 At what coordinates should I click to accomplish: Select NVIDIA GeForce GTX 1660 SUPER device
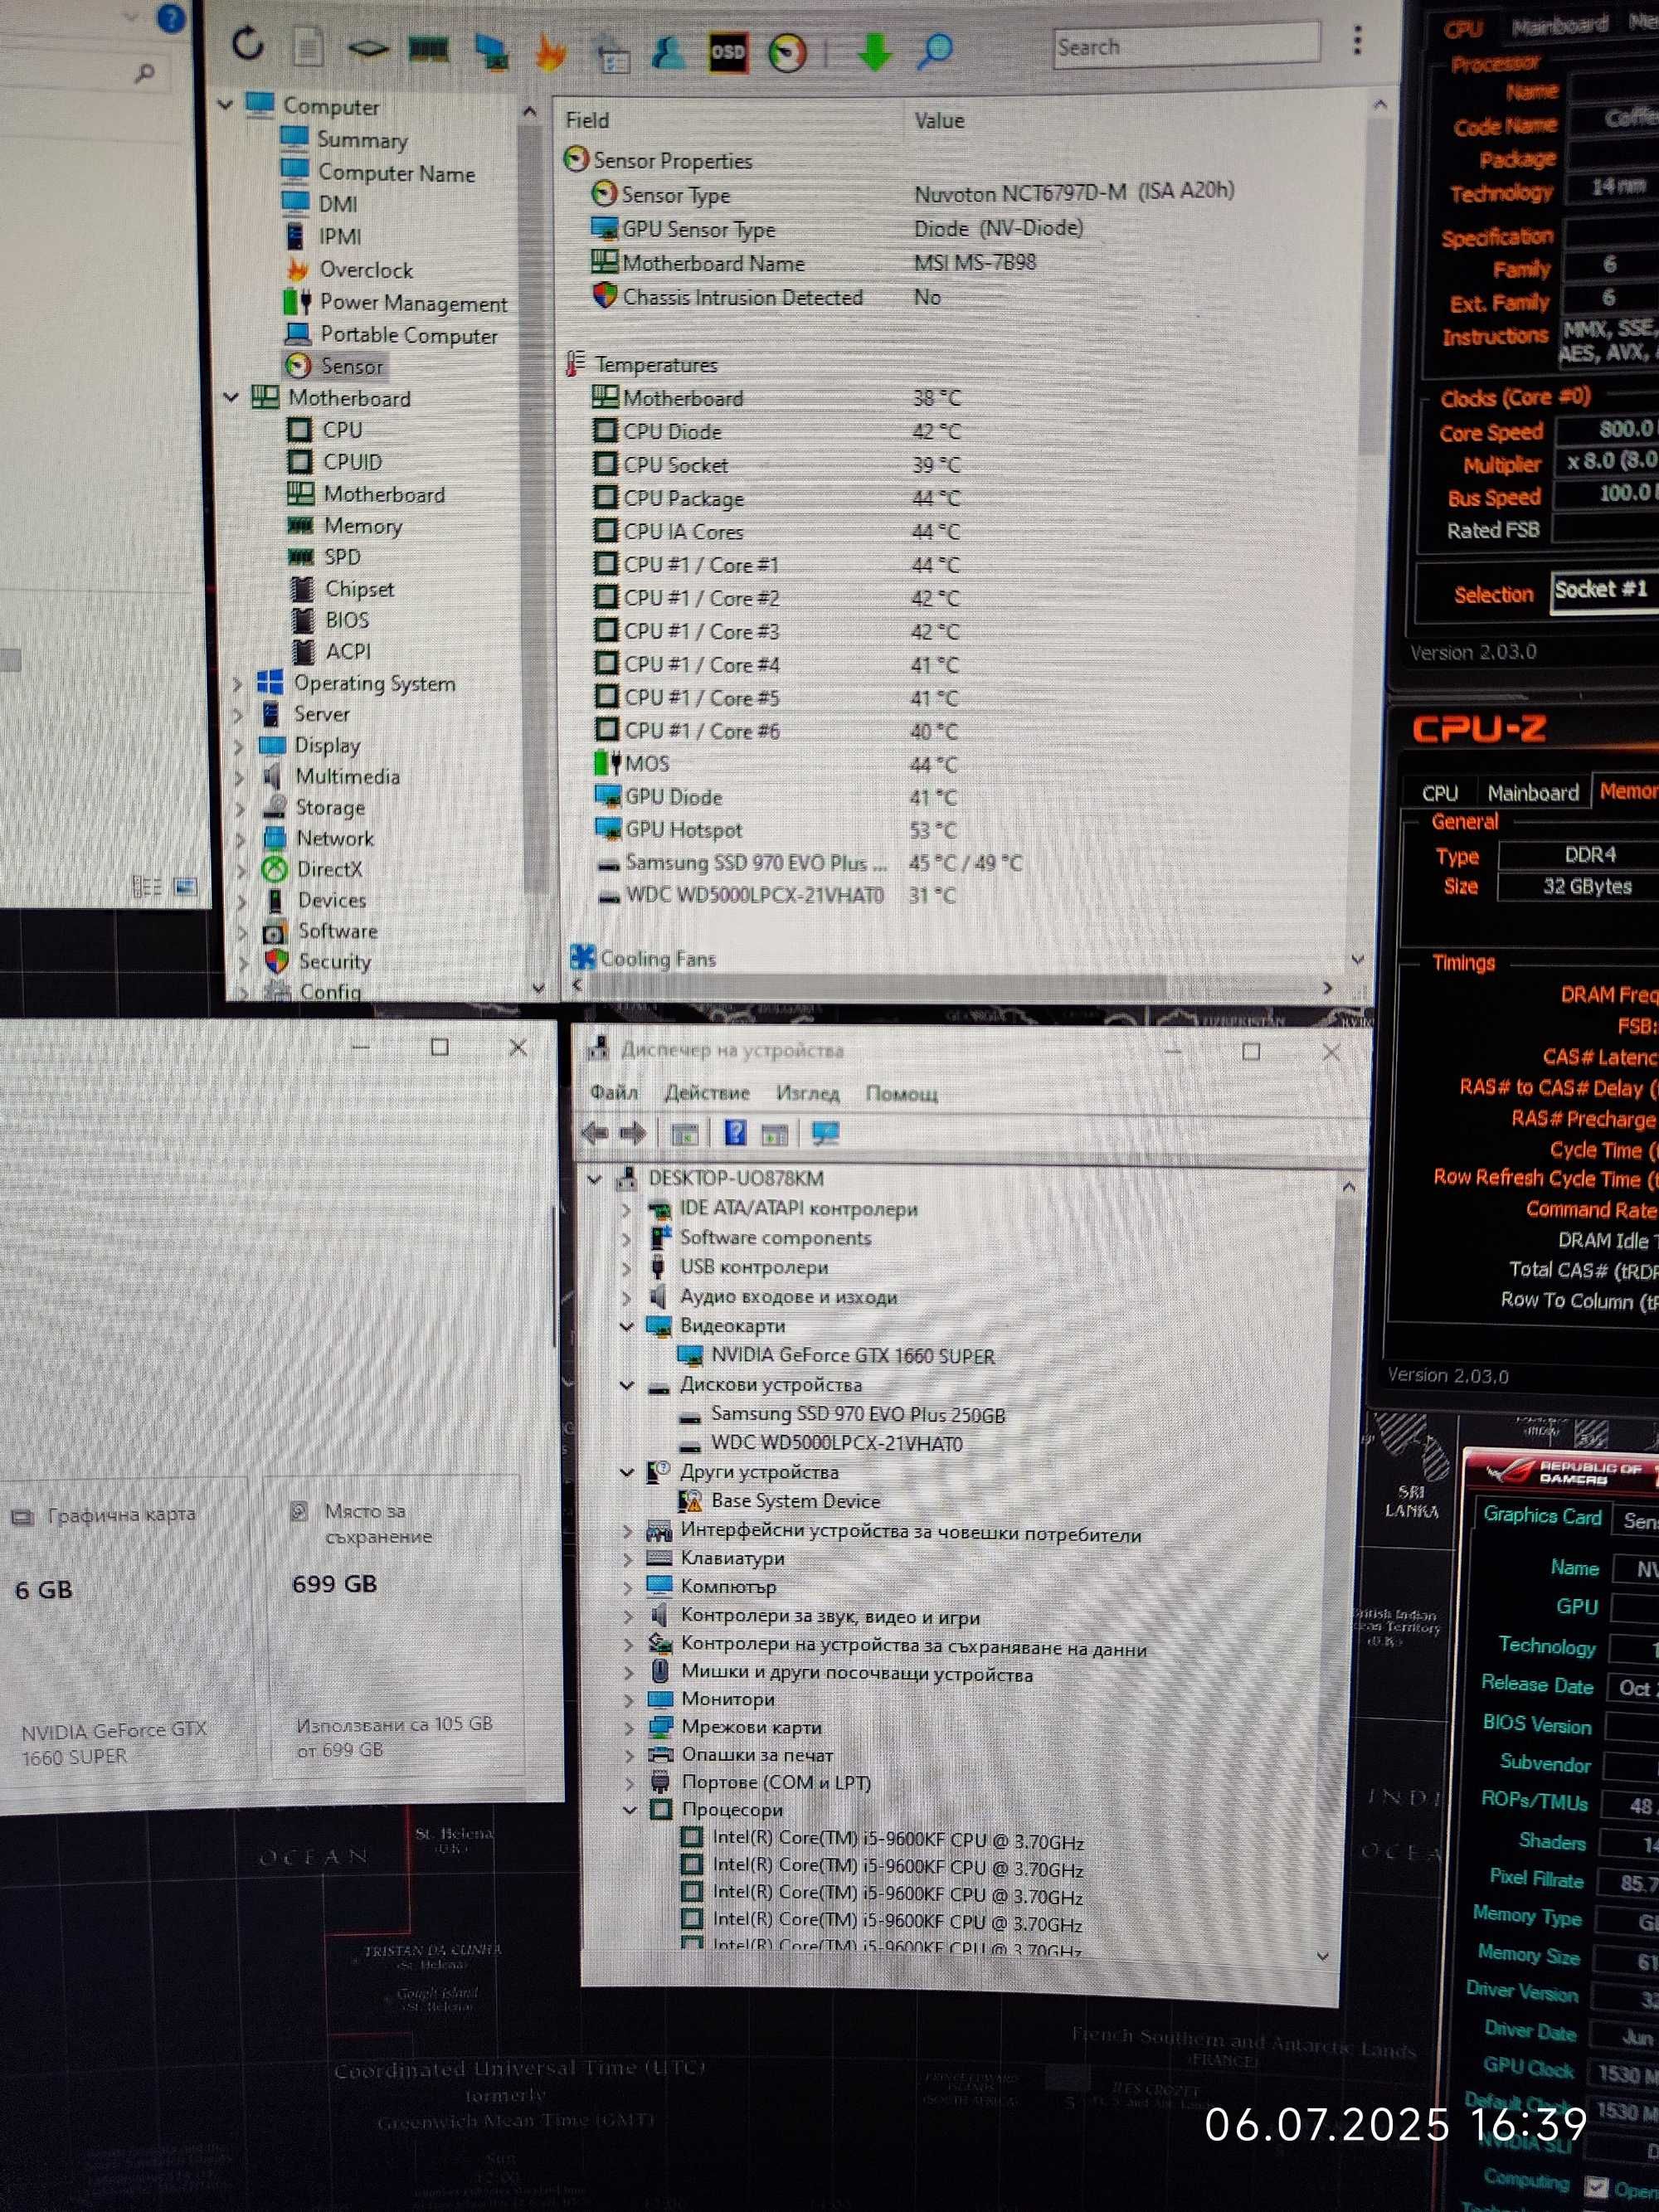coord(852,1356)
